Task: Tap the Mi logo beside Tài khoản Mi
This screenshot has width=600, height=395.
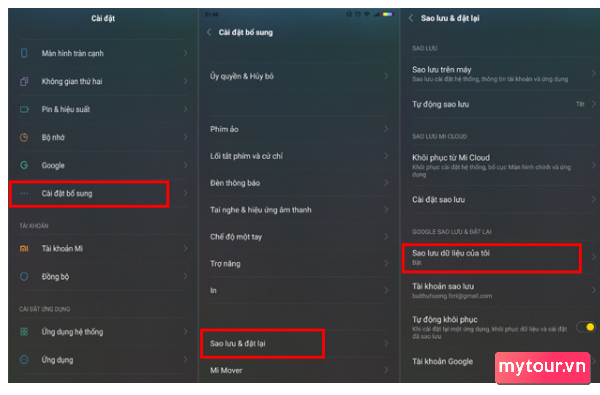Action: click(x=24, y=249)
